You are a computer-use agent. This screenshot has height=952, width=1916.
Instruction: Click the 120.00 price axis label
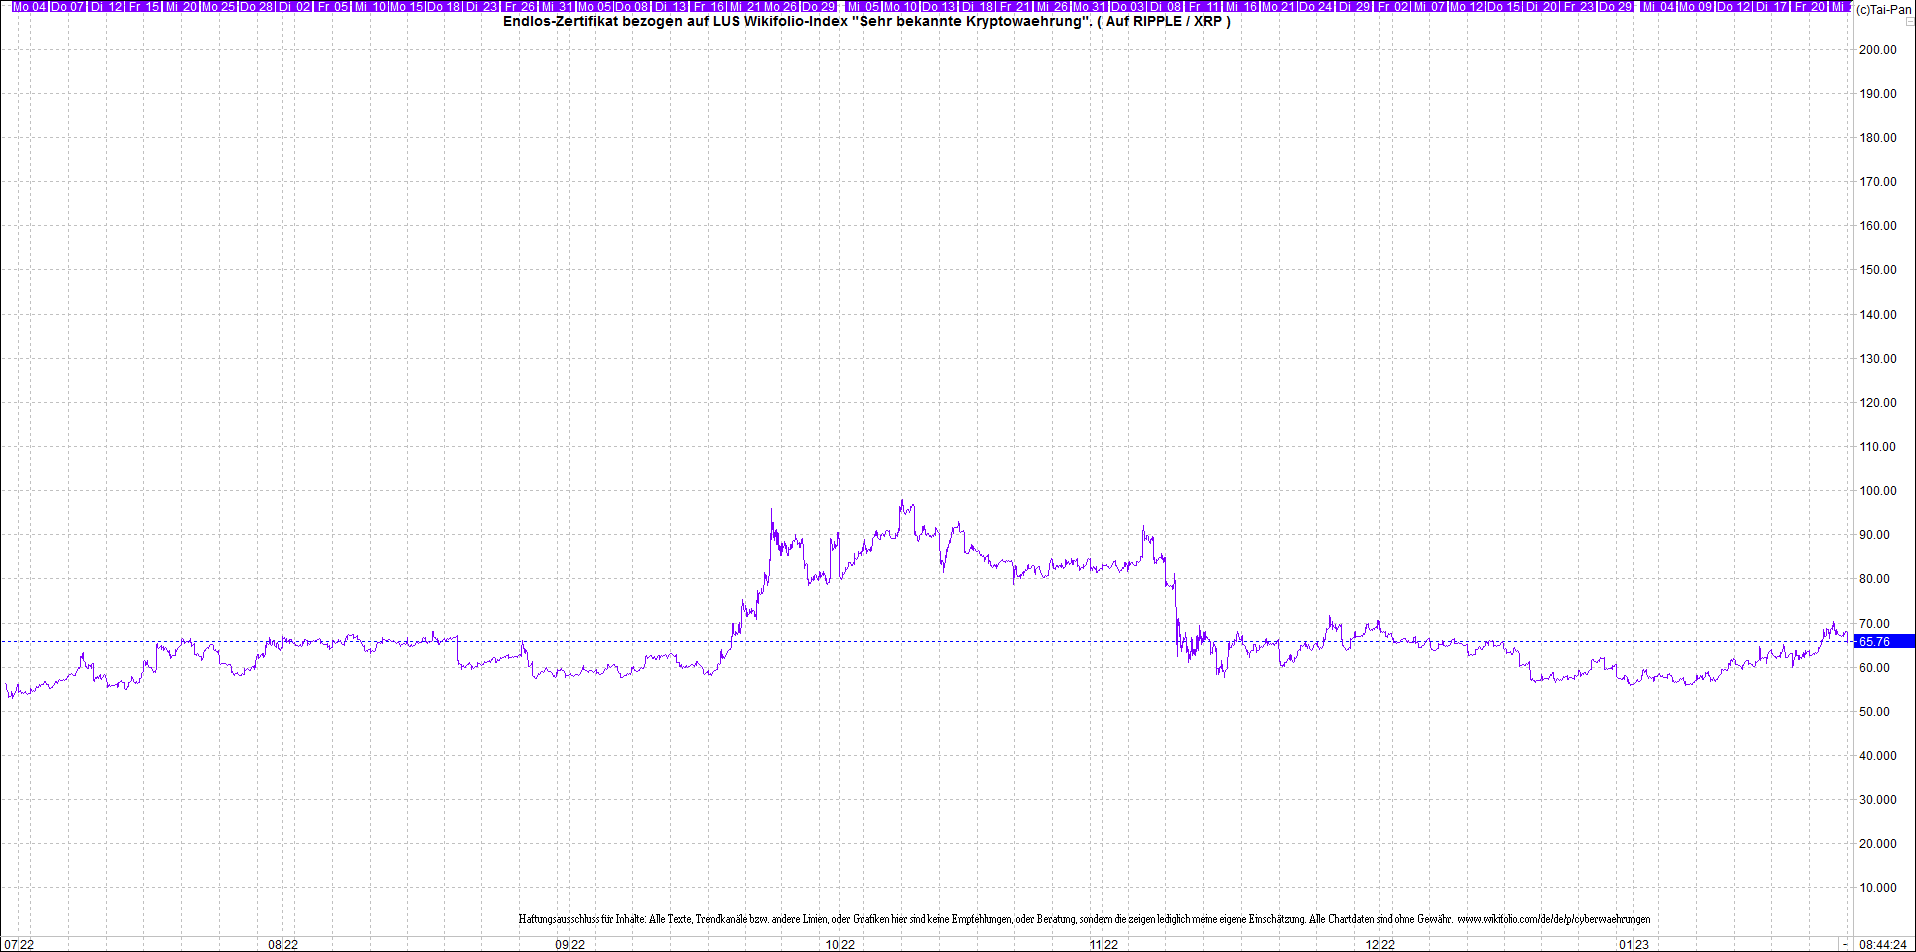tap(1877, 402)
